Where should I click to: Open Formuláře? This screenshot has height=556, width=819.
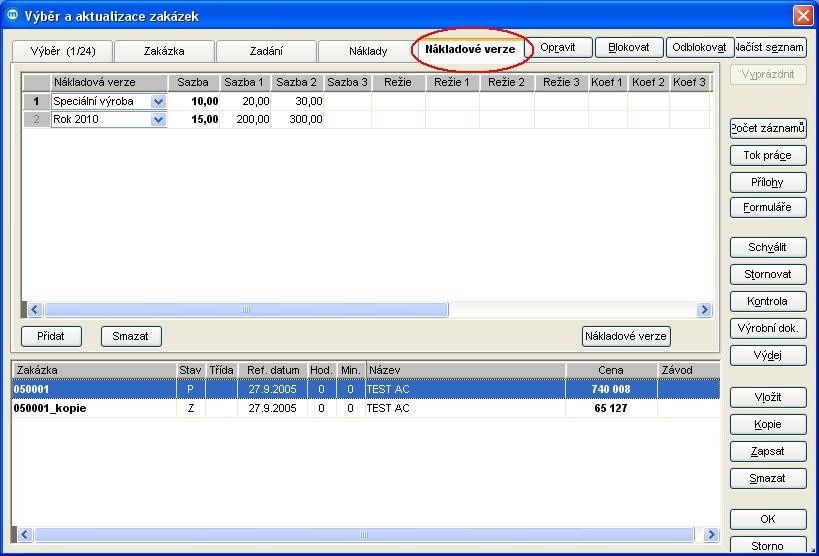click(x=768, y=207)
